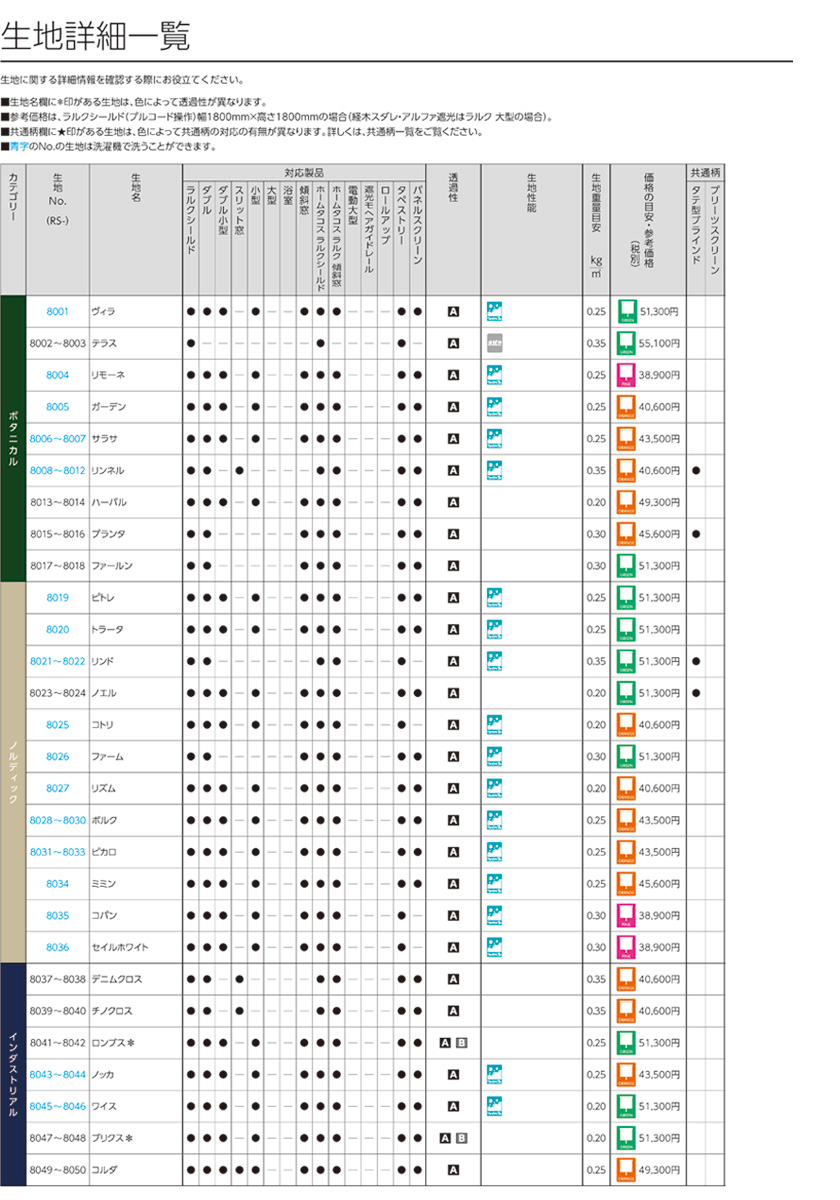Click the fabric name リズム

click(104, 788)
